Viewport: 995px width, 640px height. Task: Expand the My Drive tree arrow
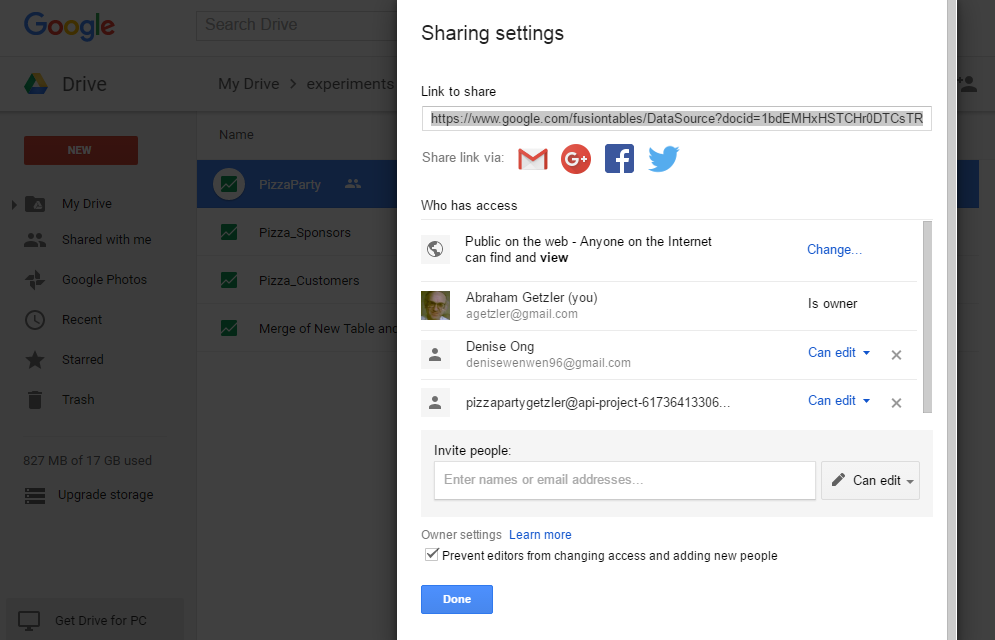point(14,204)
